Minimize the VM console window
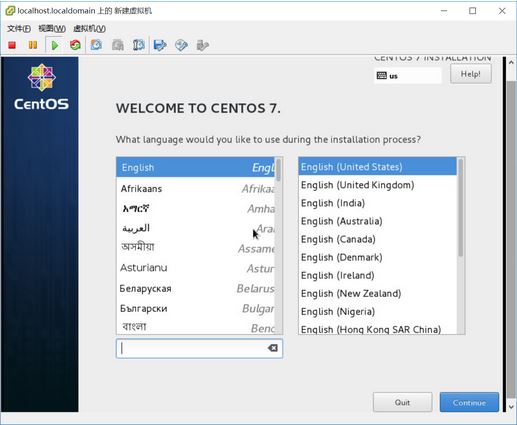Screen dimensions: 517x425 pos(444,11)
